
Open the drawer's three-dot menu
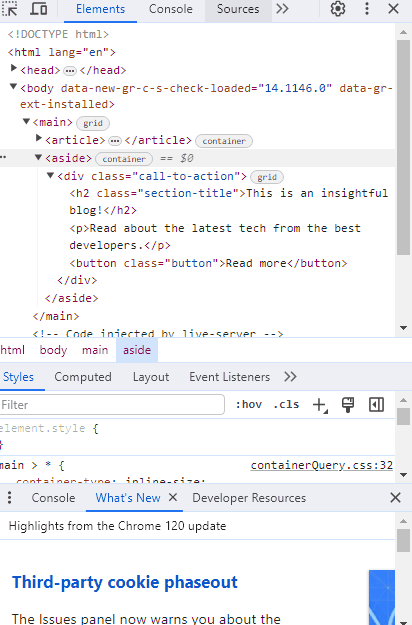click(x=10, y=497)
